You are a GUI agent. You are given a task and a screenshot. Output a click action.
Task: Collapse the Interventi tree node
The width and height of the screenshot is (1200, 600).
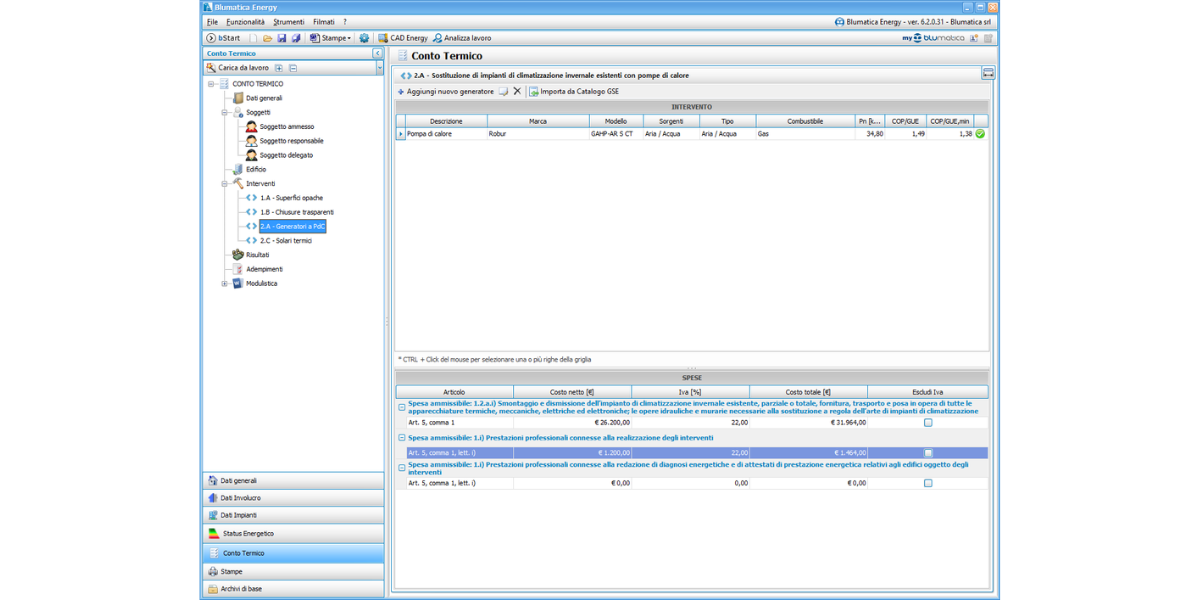[225, 184]
